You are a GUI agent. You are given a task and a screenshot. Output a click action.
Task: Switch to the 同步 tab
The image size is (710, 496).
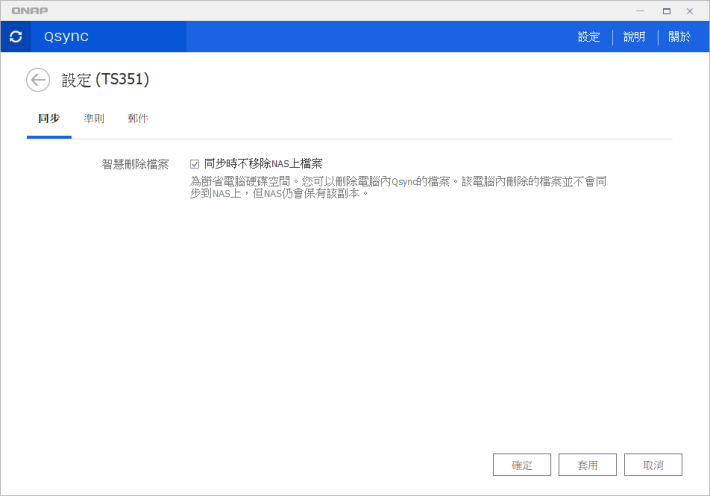(x=49, y=119)
